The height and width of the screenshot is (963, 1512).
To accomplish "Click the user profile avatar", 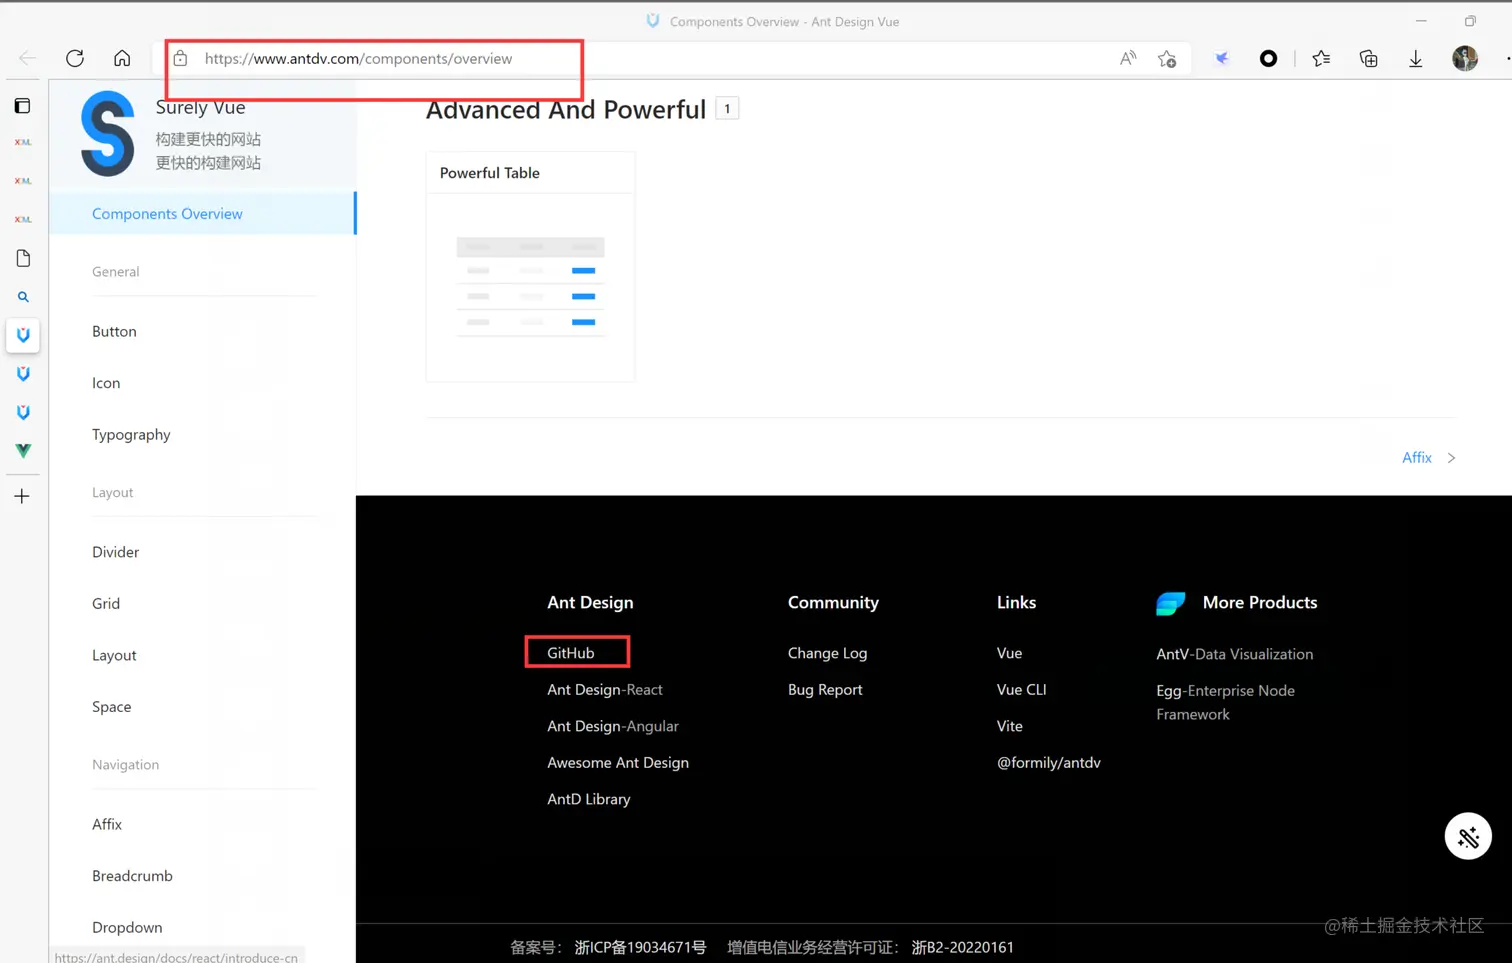I will [1465, 58].
